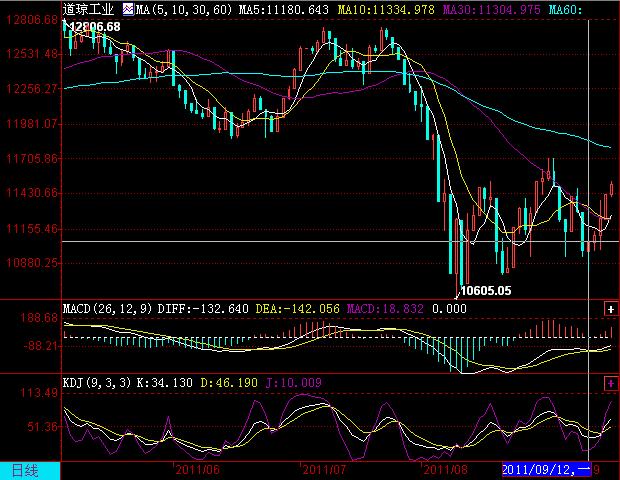The height and width of the screenshot is (480, 620).
Task: Click the 12806.68 high price label on chart
Action: tap(95, 26)
